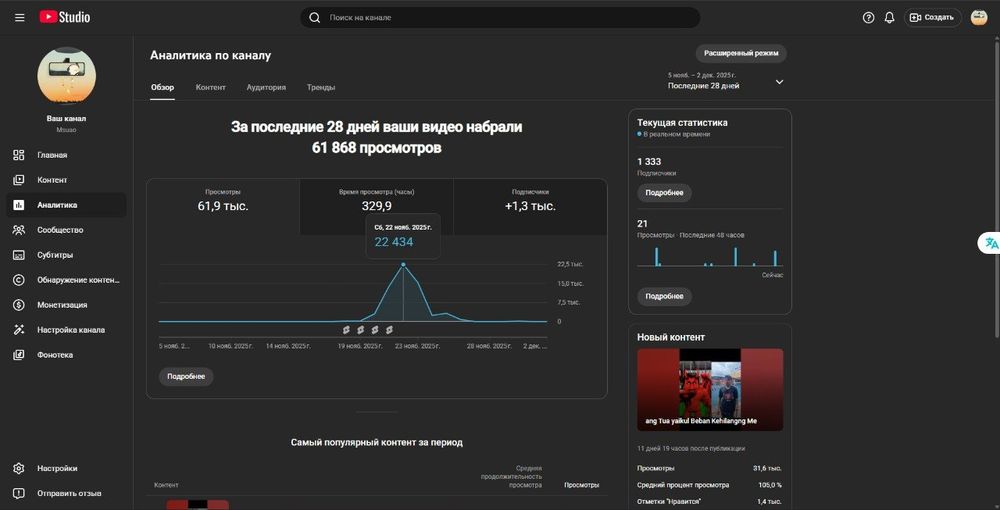Click the YouTube Studio logo
This screenshot has height=510, width=1000.
(64, 18)
